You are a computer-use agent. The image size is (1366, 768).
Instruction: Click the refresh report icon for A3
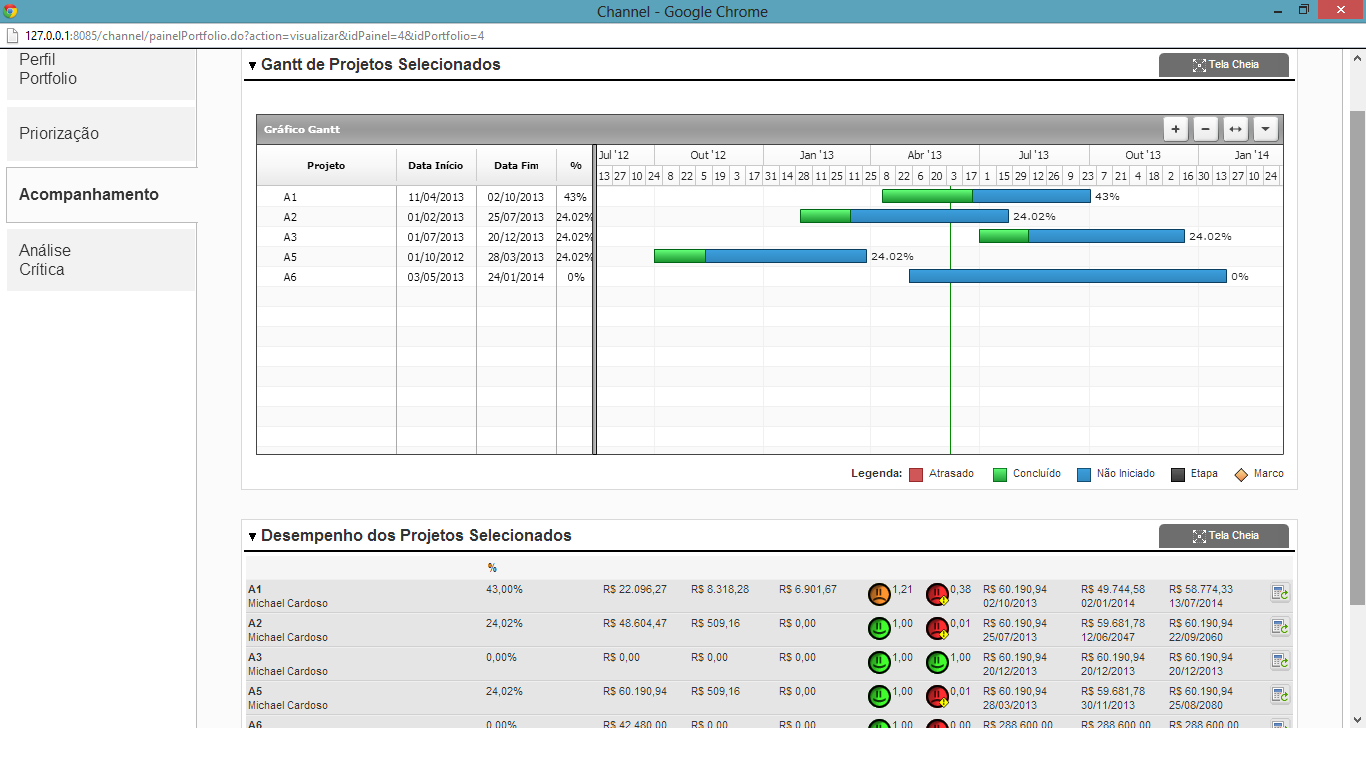(1280, 662)
